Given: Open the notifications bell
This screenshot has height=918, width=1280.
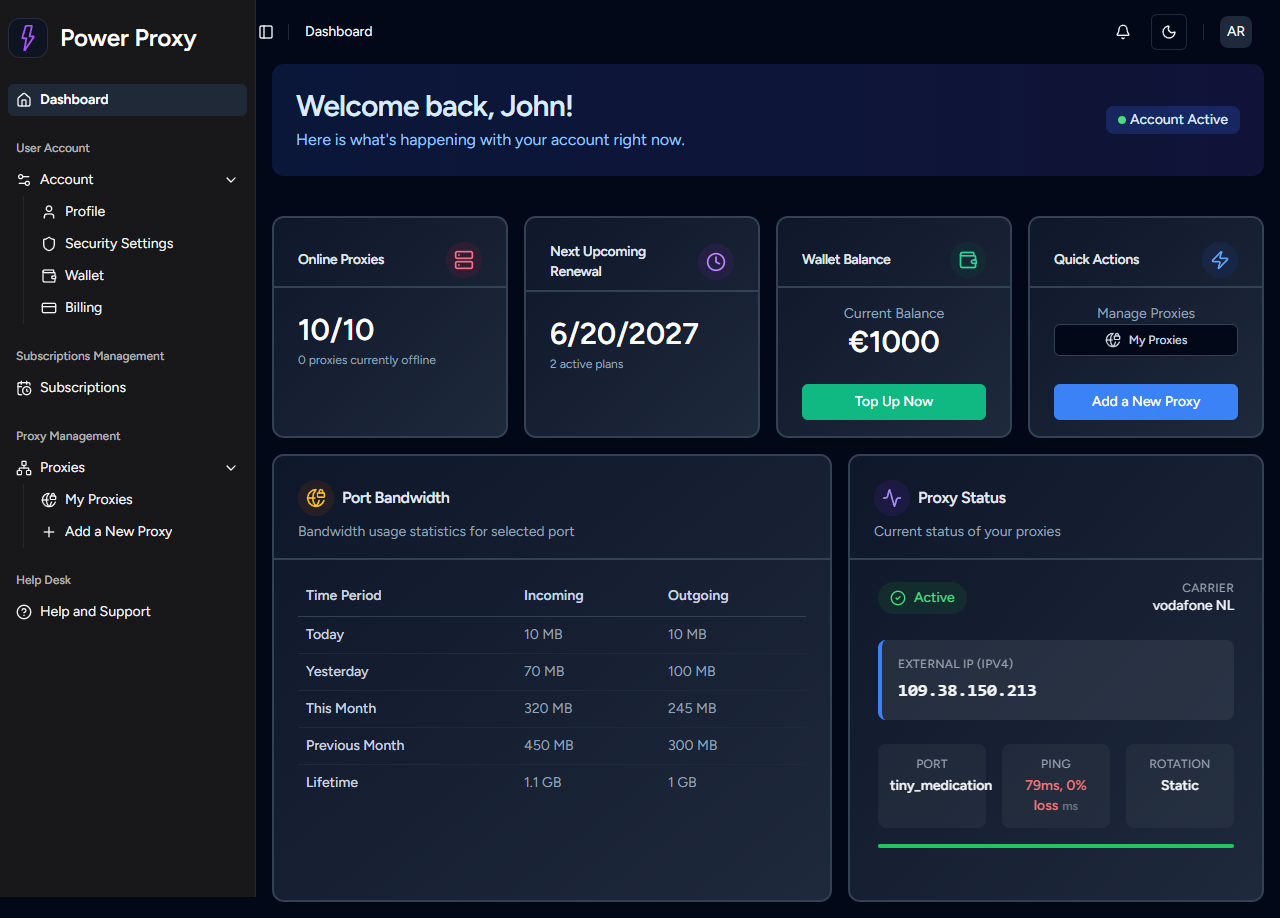Looking at the screenshot, I should coord(1123,32).
